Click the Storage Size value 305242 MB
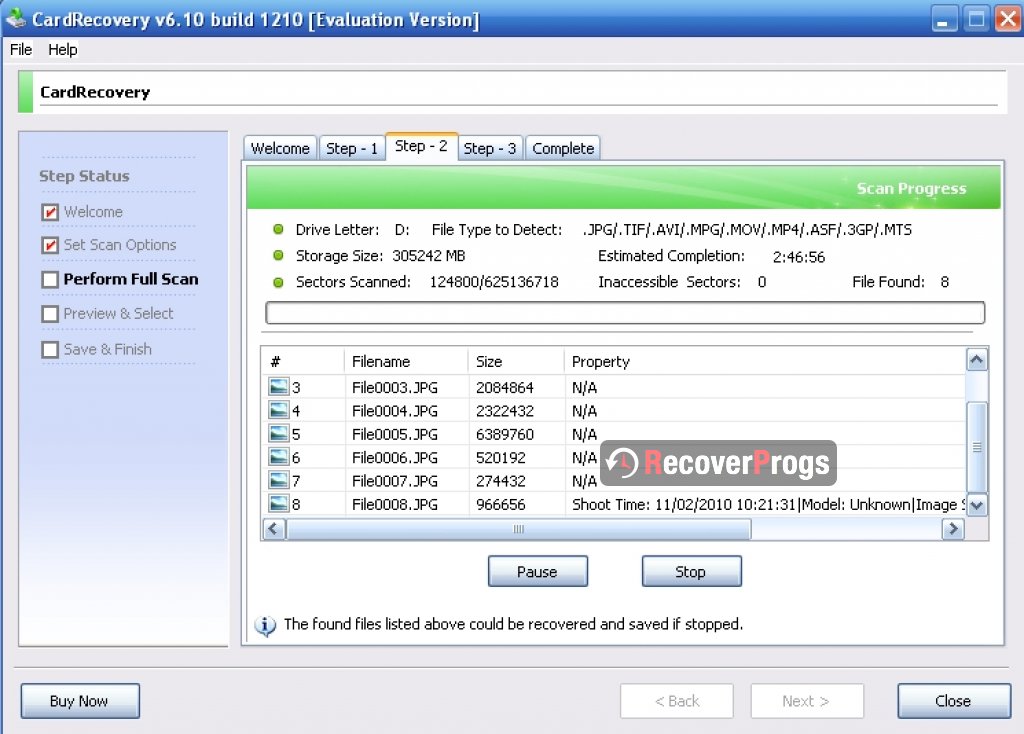 click(x=428, y=255)
